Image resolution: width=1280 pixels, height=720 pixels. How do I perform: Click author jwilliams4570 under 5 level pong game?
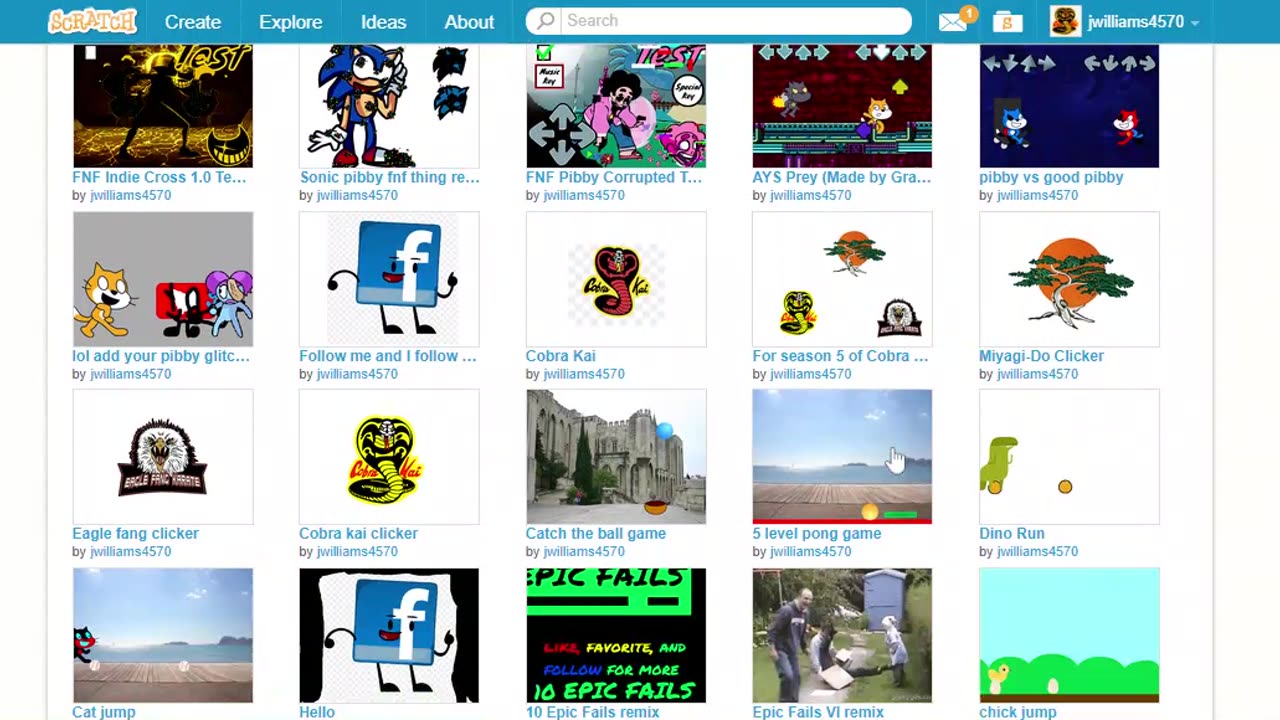[x=810, y=552]
